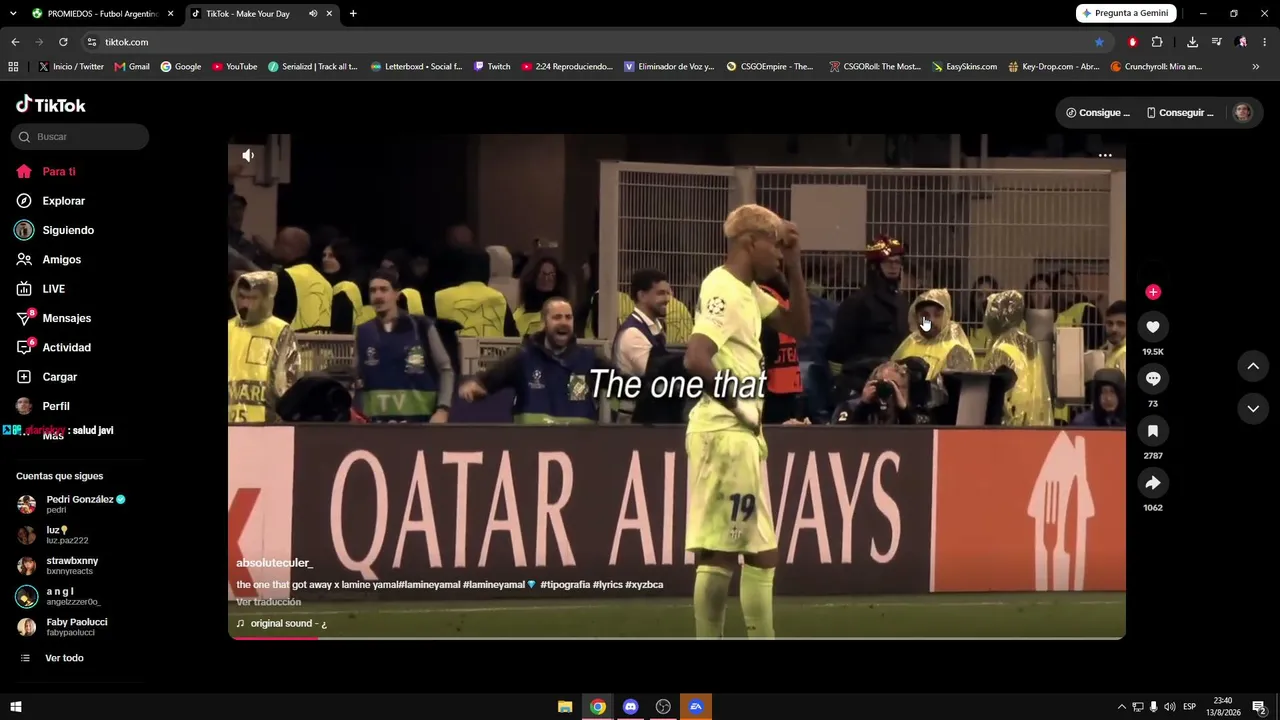
Task: Go back in the browser
Action: coord(15,42)
